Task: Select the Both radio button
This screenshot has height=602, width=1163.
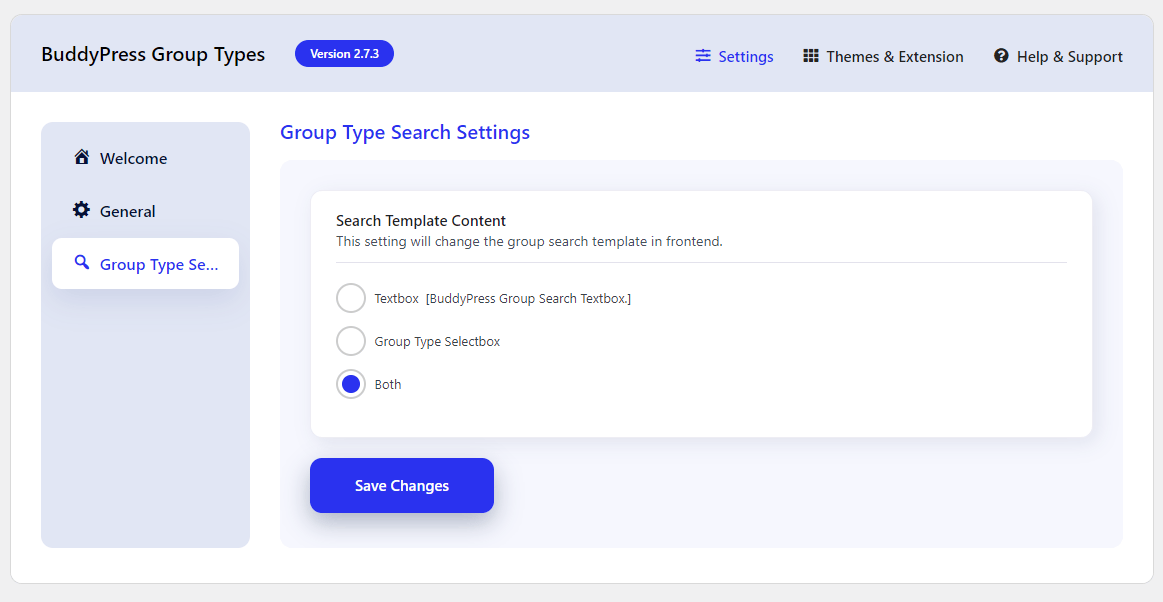Action: [x=351, y=384]
